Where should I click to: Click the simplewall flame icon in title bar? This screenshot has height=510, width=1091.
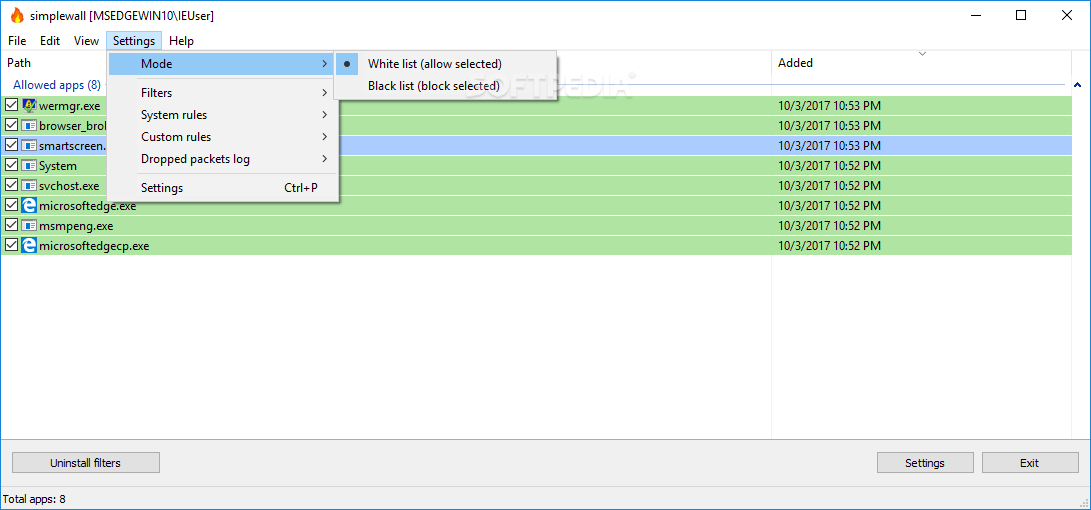17,15
